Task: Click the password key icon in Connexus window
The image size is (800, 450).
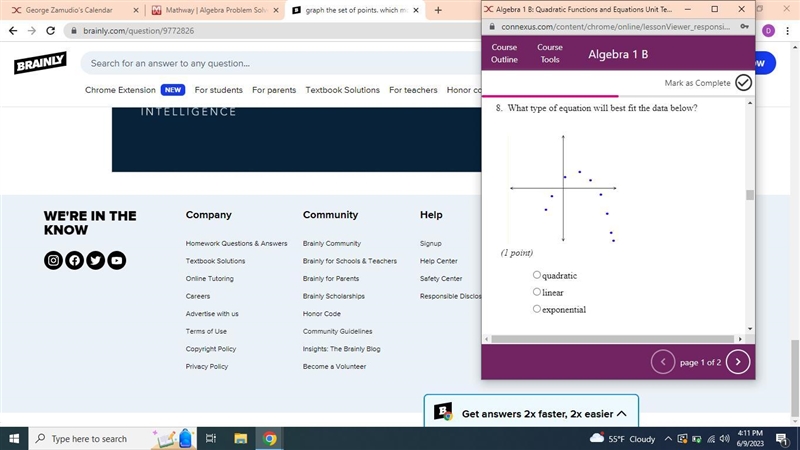Action: 744,27
